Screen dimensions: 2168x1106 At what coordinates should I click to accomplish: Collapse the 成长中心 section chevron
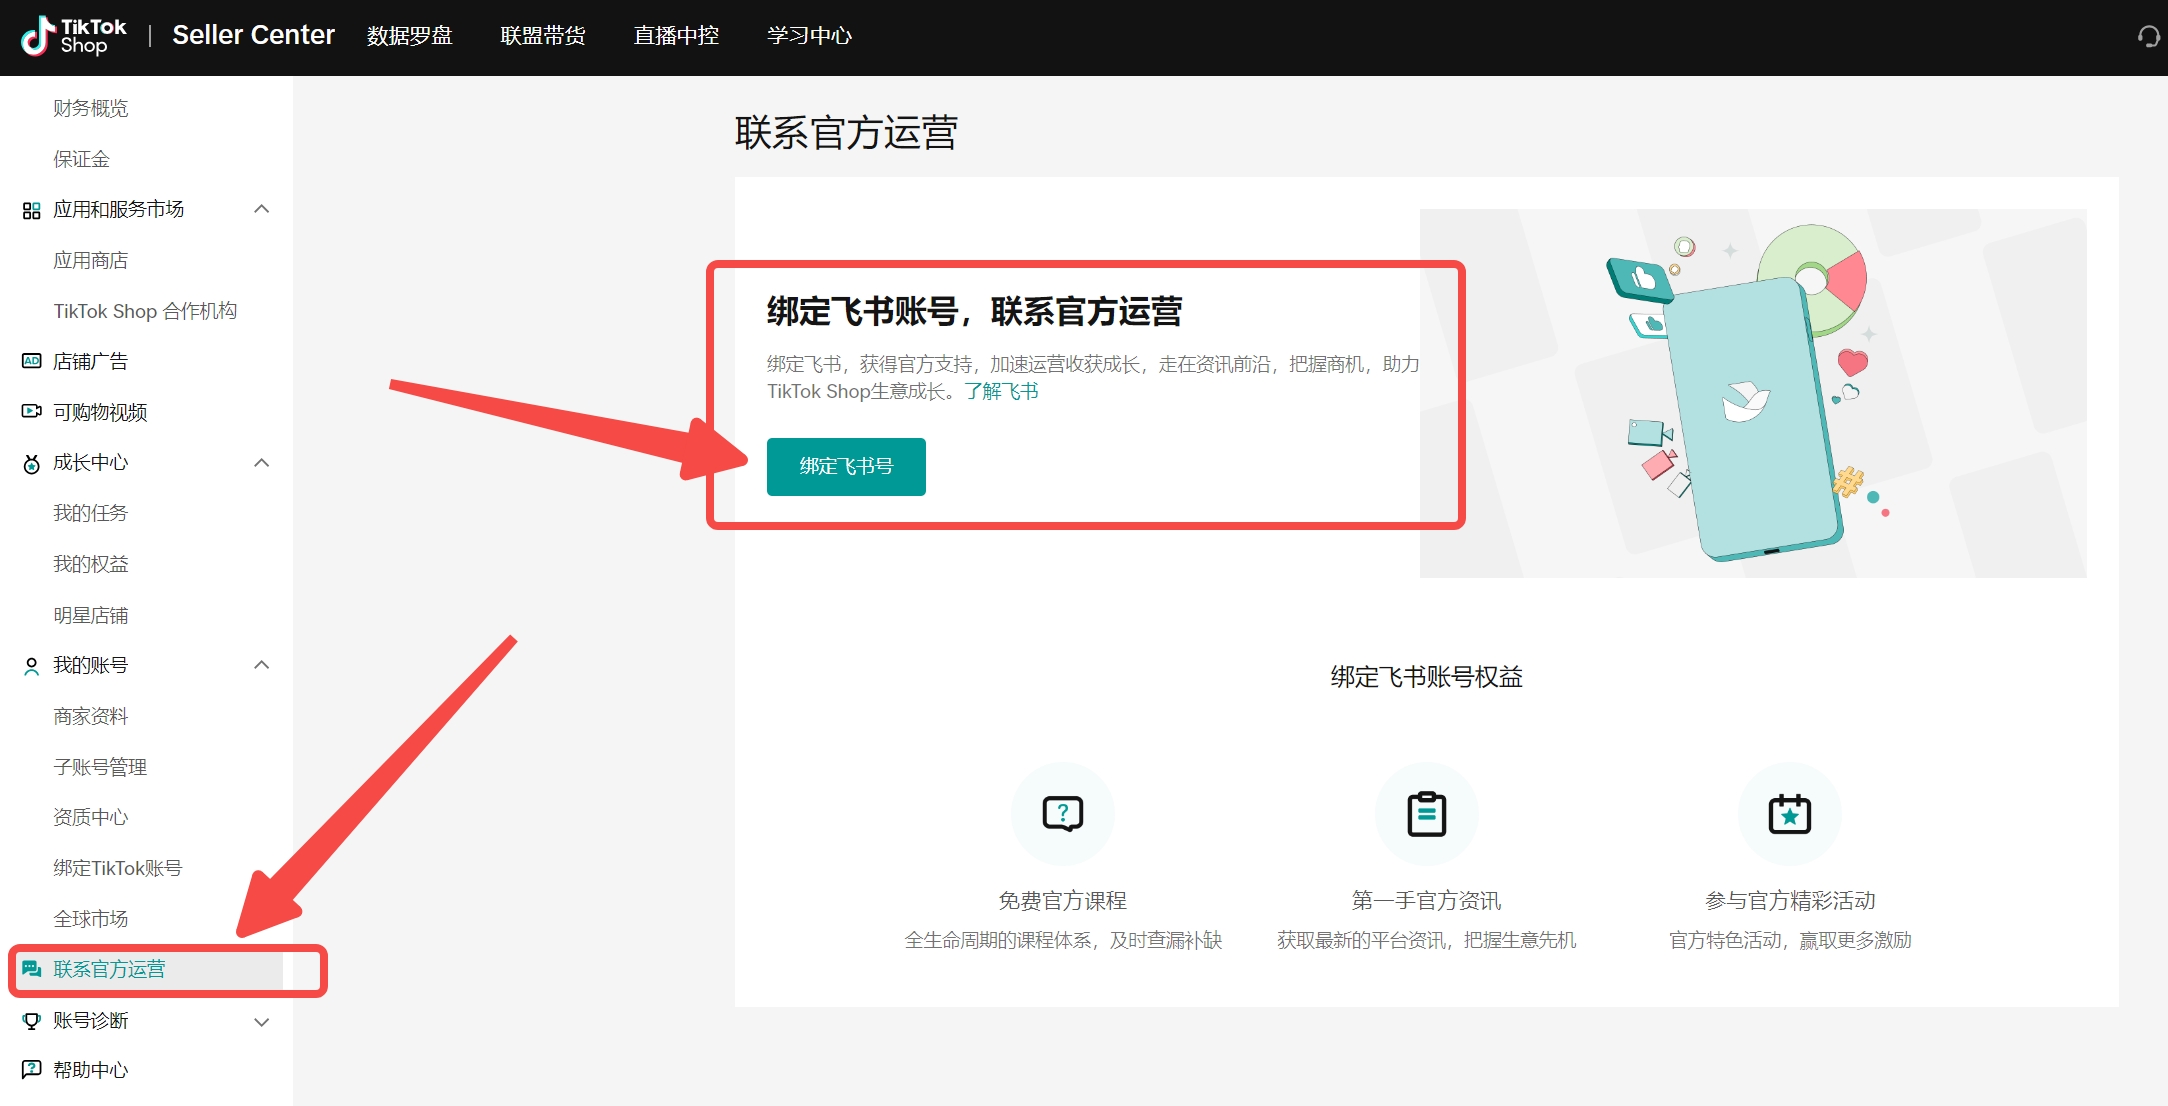coord(262,462)
